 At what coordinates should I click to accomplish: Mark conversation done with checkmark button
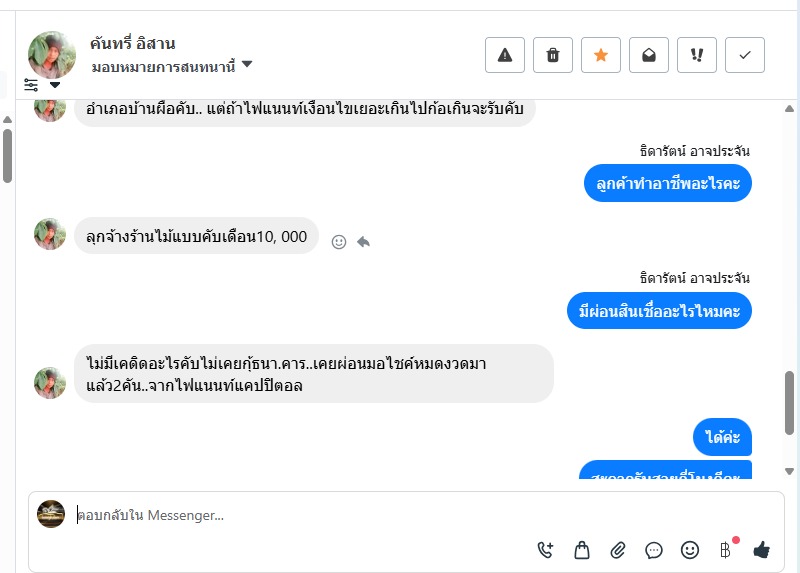click(745, 56)
